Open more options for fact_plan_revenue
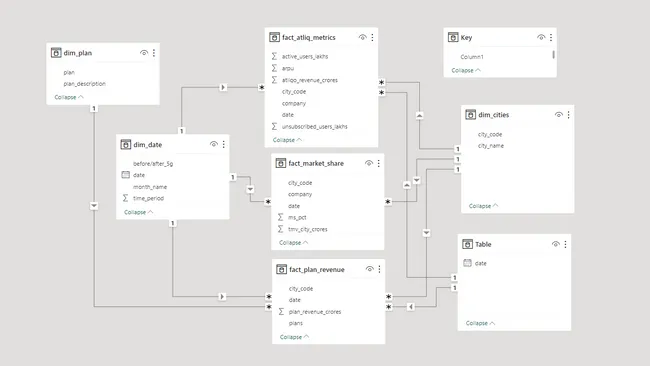650x366 pixels. pos(379,269)
